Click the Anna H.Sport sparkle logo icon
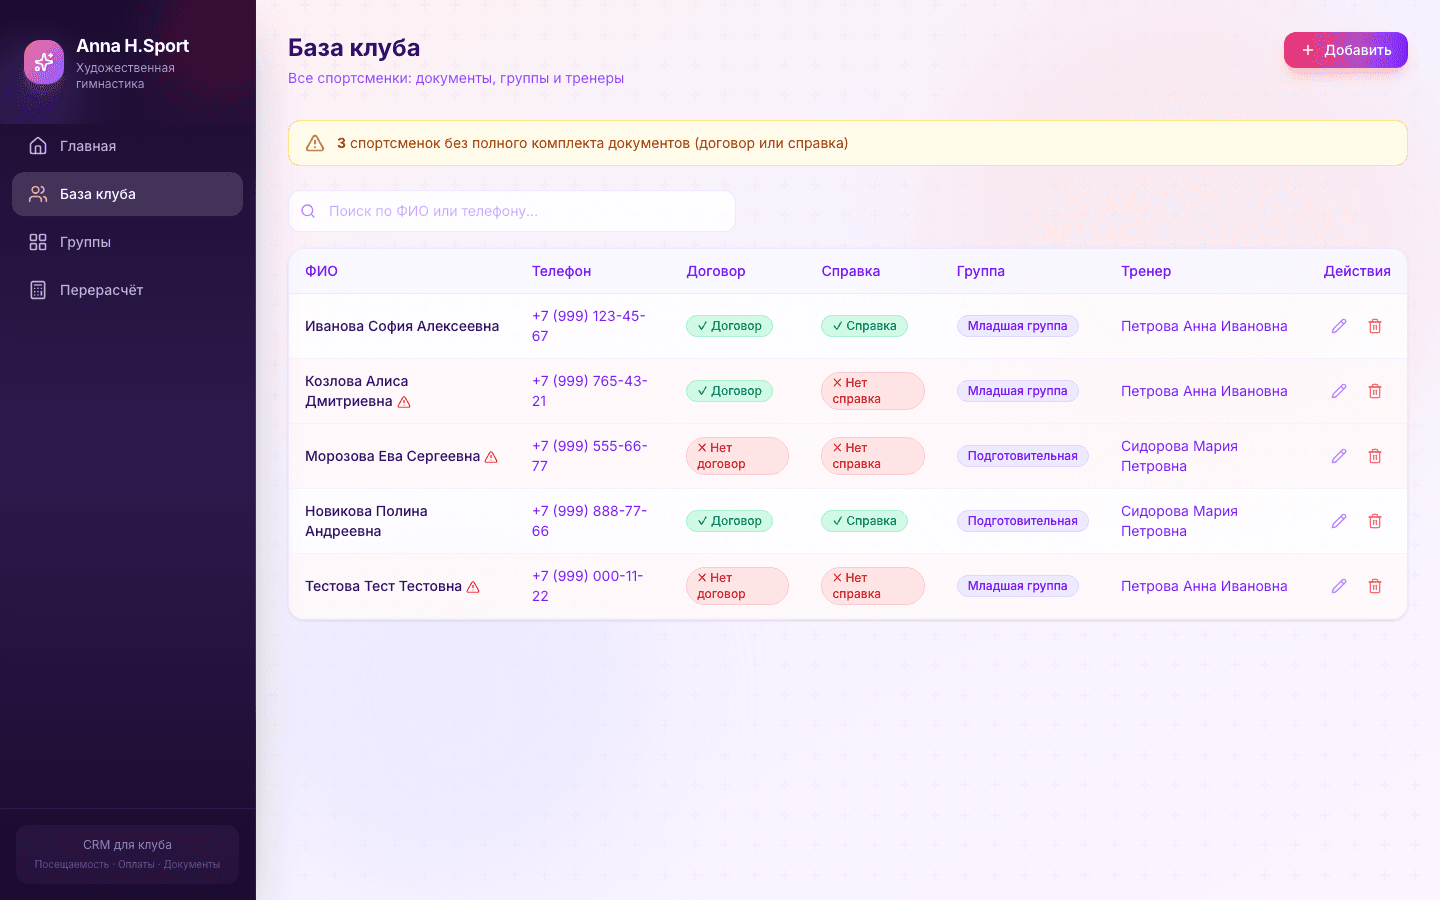Image resolution: width=1440 pixels, height=900 pixels. coord(44,62)
